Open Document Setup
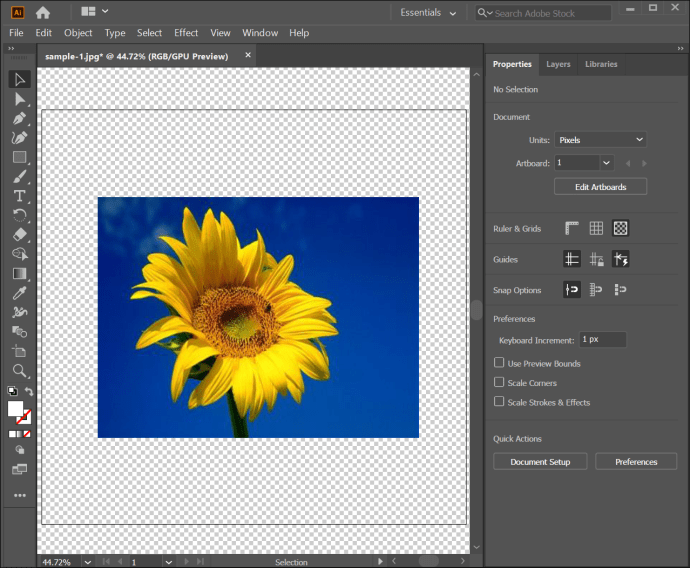Image resolution: width=690 pixels, height=568 pixels. coord(540,462)
